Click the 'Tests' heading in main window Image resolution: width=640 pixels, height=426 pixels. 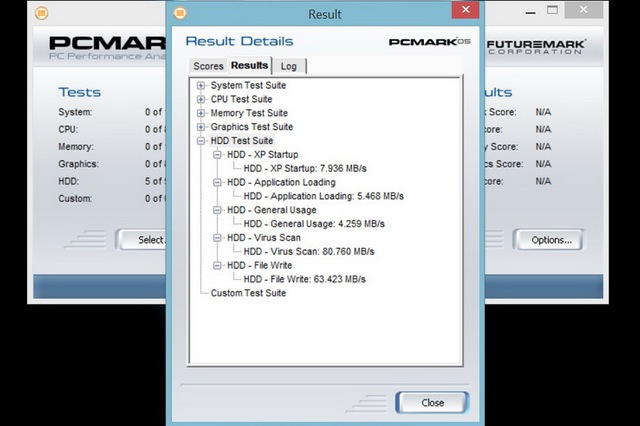[80, 92]
